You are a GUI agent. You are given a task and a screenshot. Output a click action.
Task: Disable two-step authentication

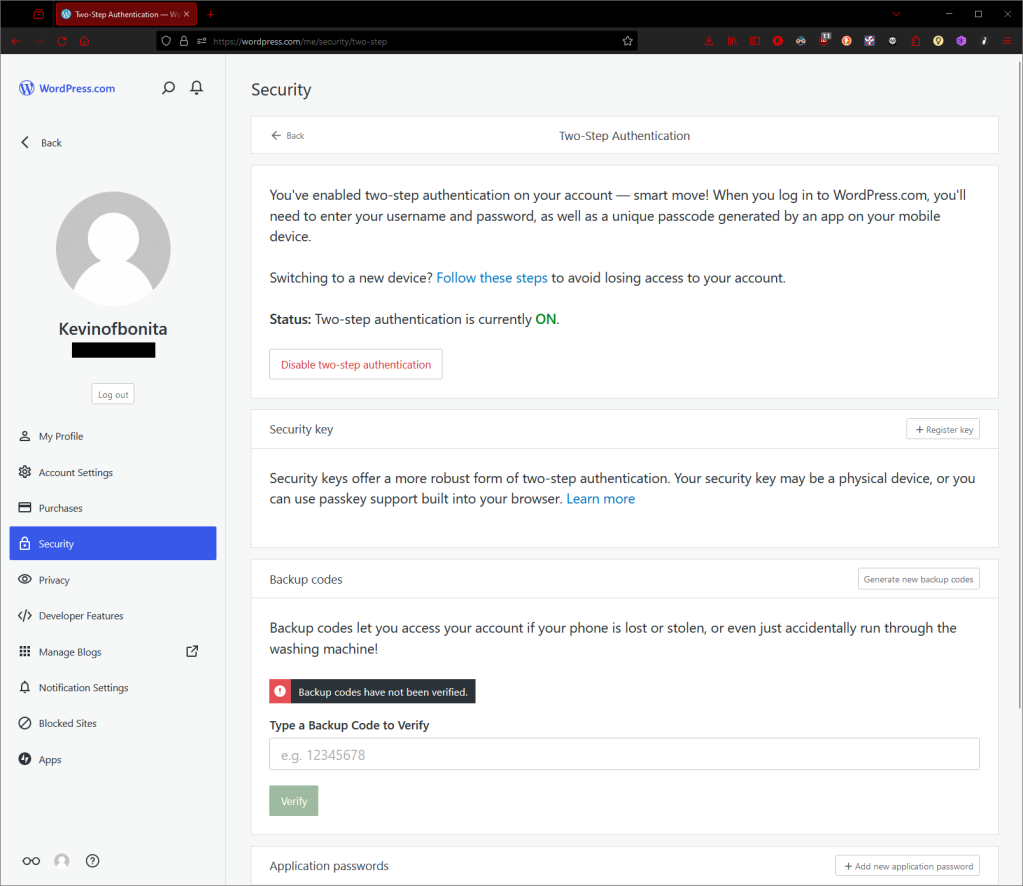click(x=355, y=365)
